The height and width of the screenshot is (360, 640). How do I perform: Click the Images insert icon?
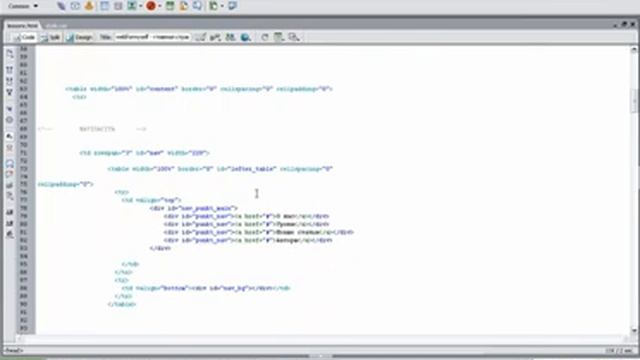click(x=132, y=6)
